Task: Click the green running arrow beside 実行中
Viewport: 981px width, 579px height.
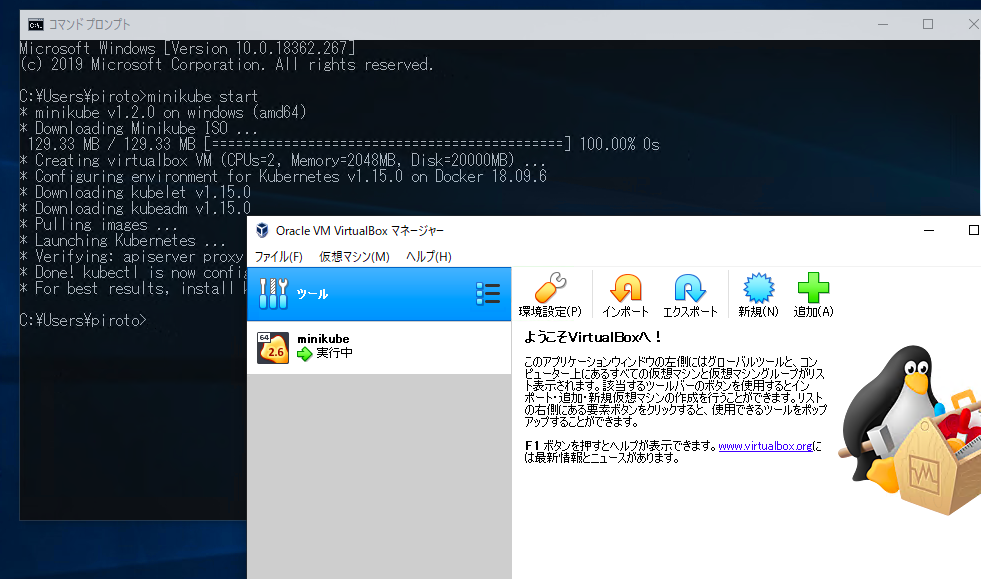Action: (x=305, y=353)
